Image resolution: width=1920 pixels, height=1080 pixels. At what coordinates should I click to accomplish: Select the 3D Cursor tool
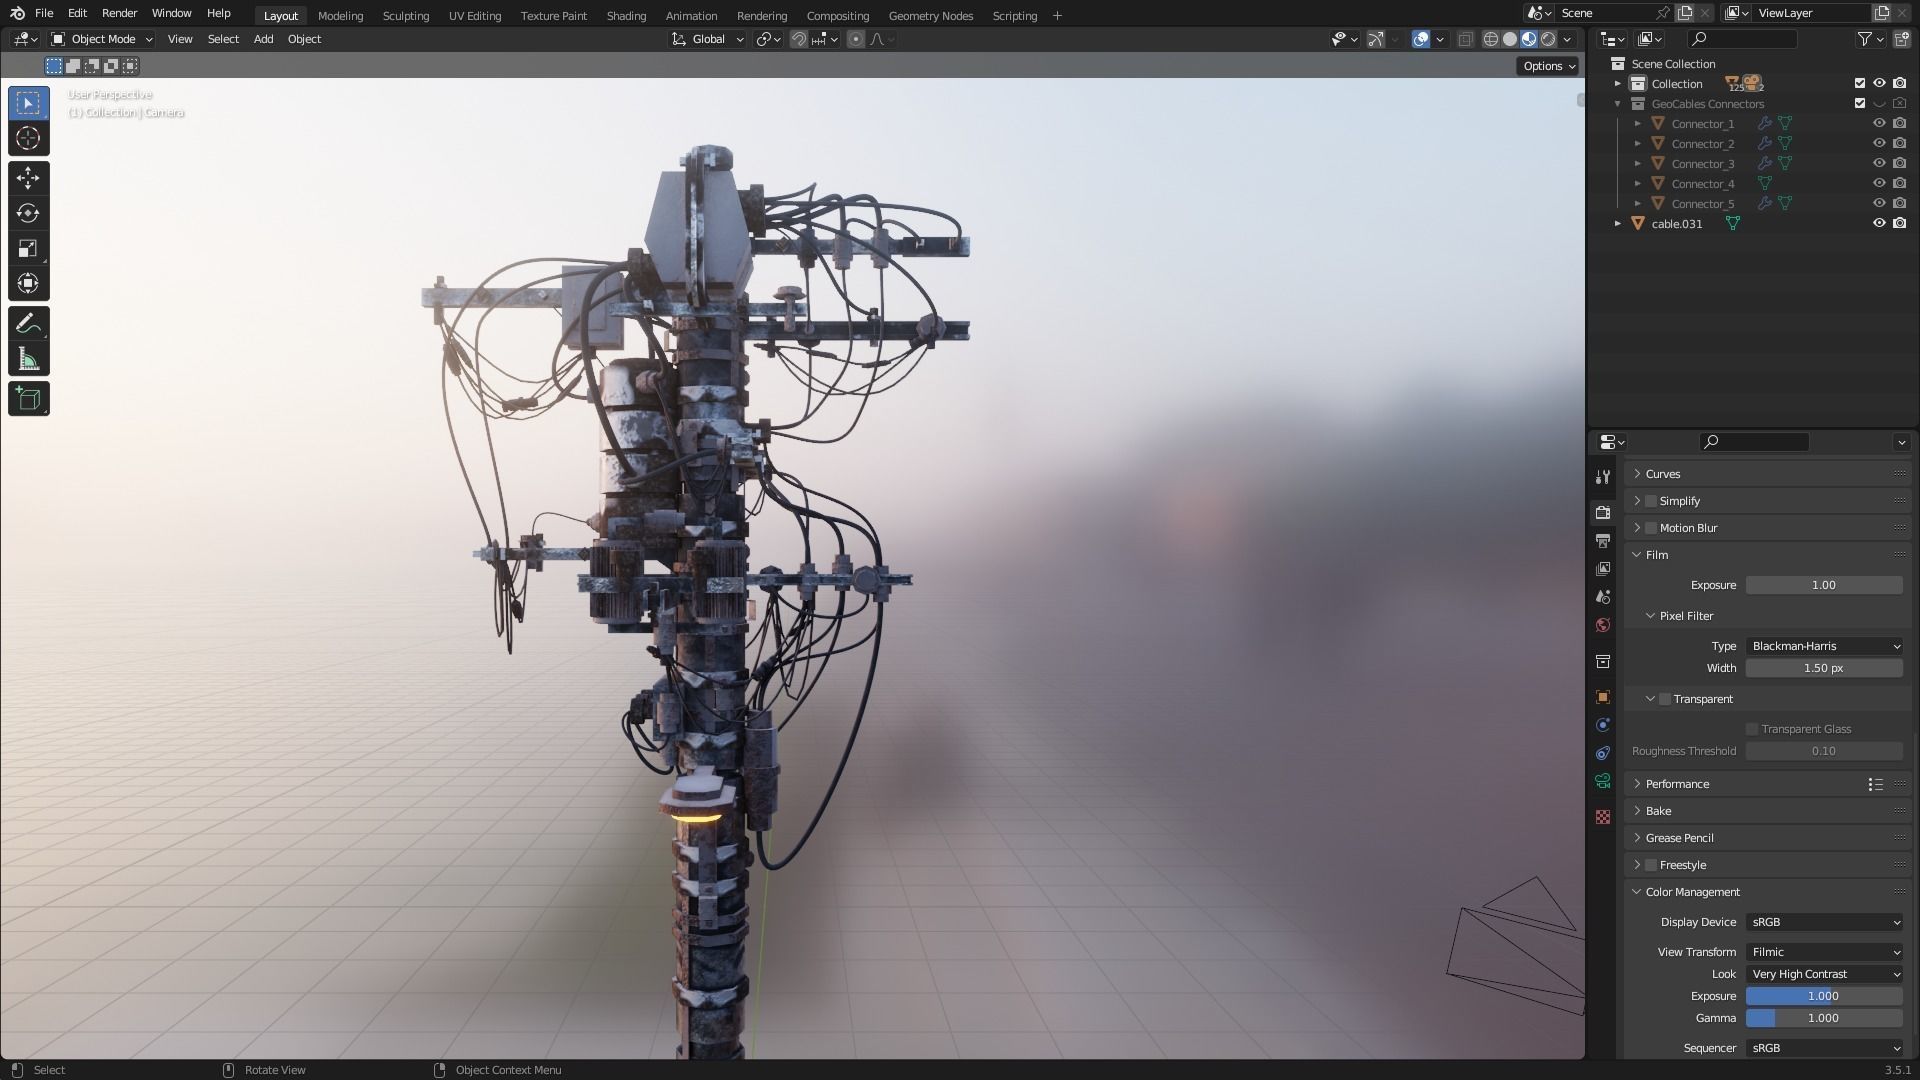tap(28, 138)
